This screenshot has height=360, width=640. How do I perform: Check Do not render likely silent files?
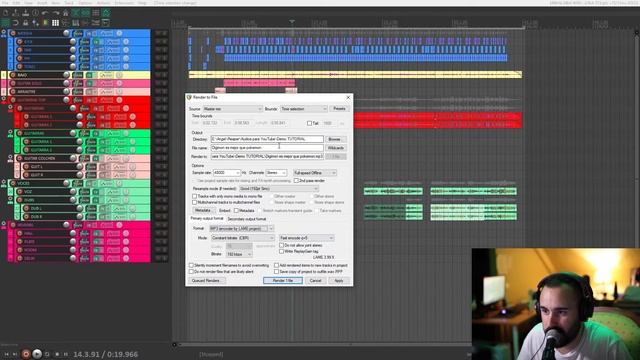(191, 271)
